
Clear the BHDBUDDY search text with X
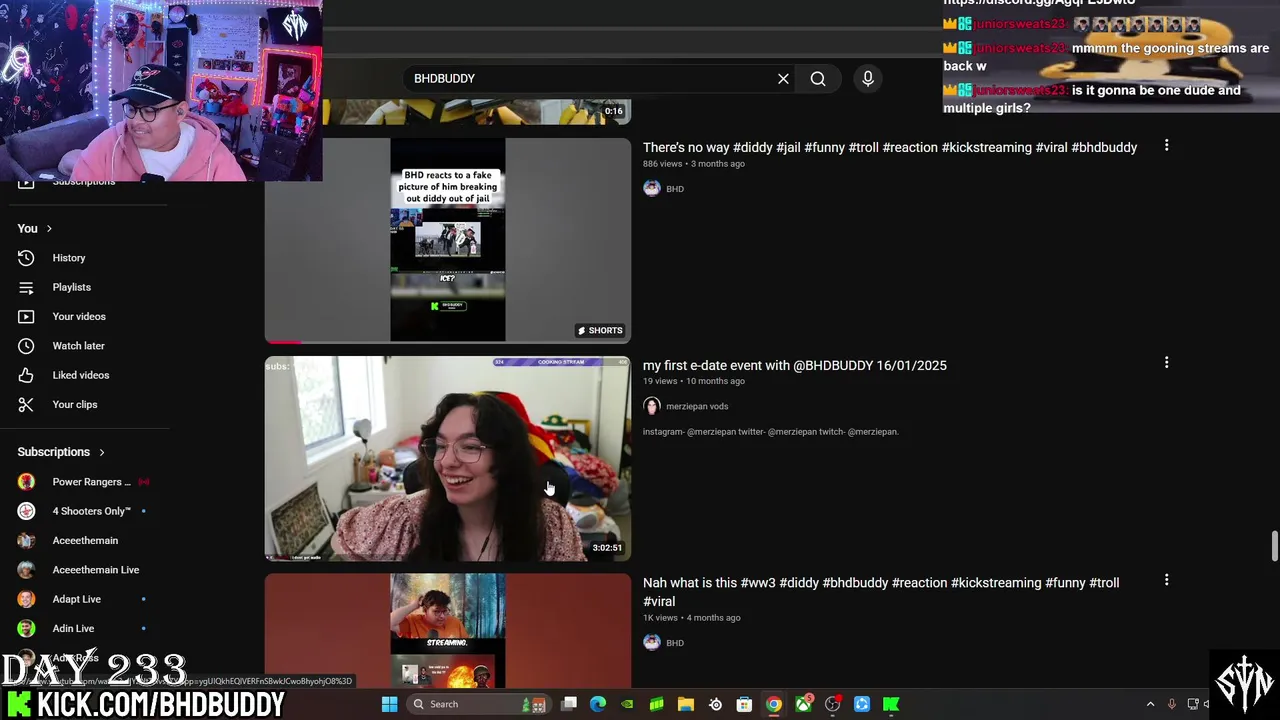pyautogui.click(x=783, y=78)
